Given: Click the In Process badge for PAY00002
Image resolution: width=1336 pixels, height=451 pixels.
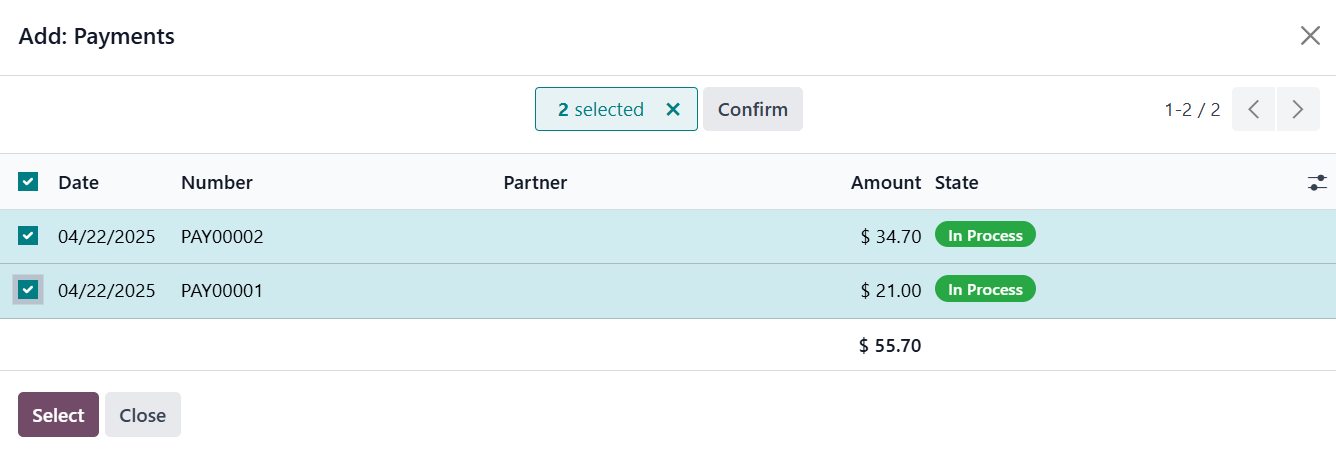Looking at the screenshot, I should click(x=985, y=236).
